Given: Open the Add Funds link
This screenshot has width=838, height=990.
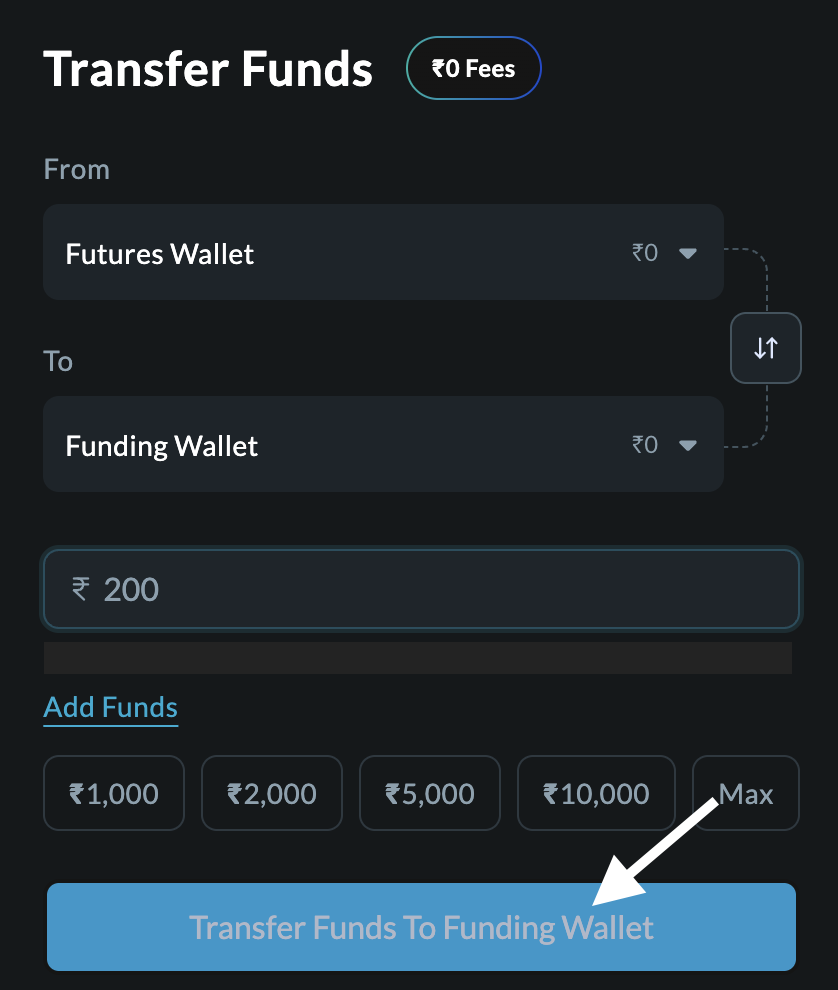Looking at the screenshot, I should coord(111,708).
